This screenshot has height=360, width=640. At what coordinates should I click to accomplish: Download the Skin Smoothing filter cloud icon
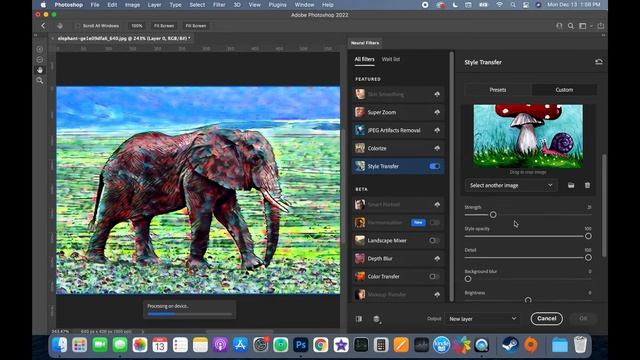point(437,94)
